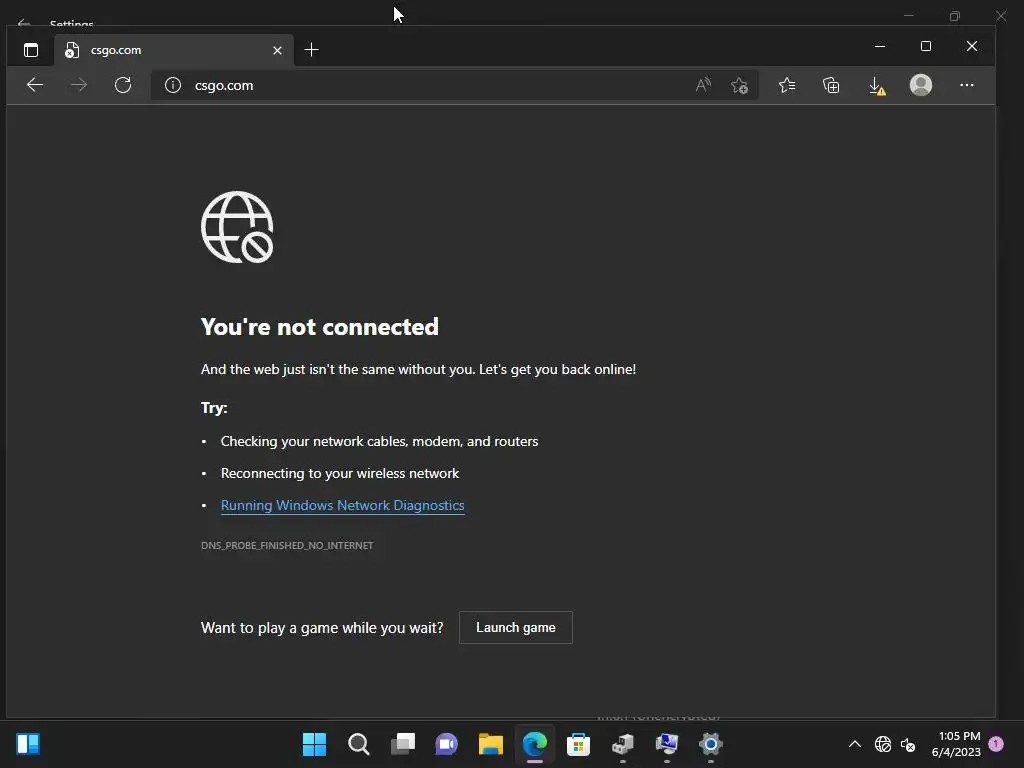
Task: Activate Read aloud icon
Action: click(703, 86)
